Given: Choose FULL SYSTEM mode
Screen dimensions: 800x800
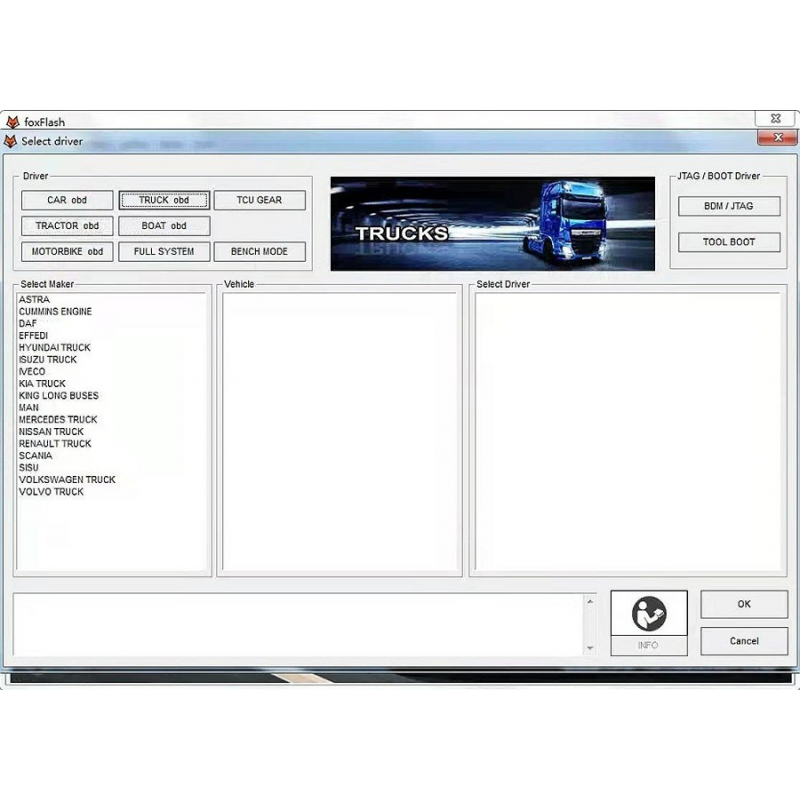Looking at the screenshot, I should pos(163,251).
